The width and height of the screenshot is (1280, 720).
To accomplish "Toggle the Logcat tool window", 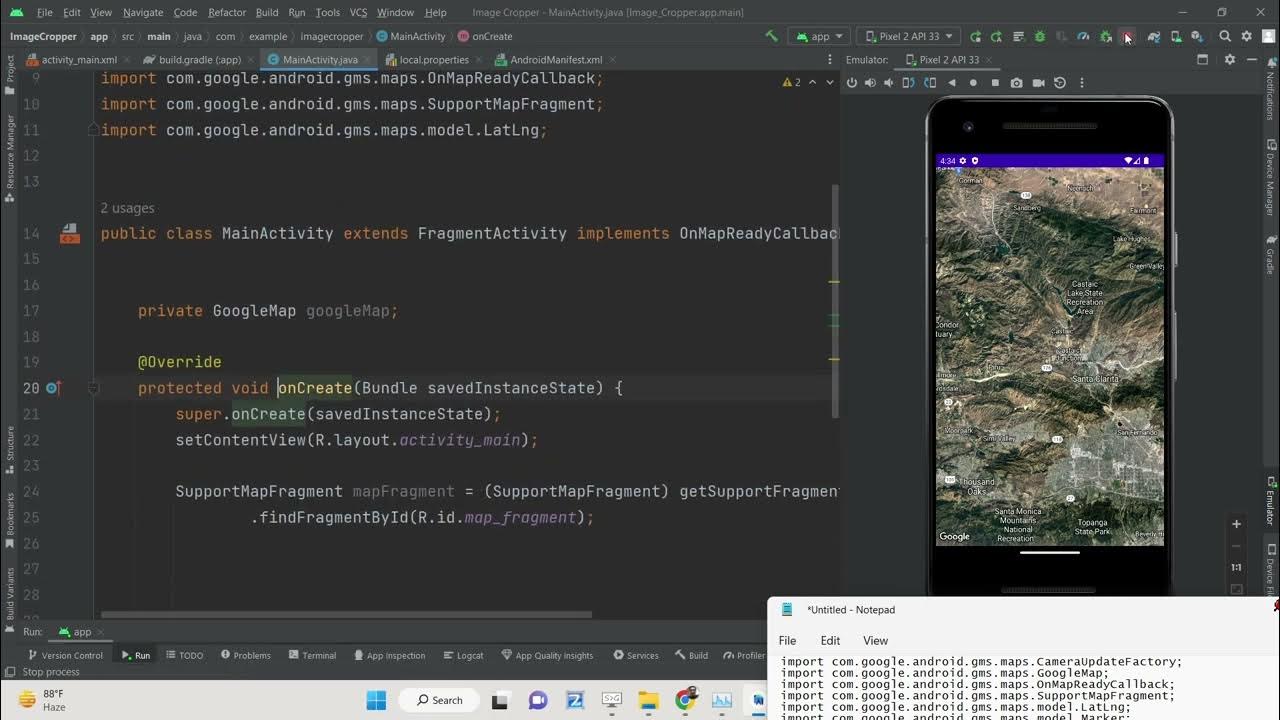I will pyautogui.click(x=463, y=656).
